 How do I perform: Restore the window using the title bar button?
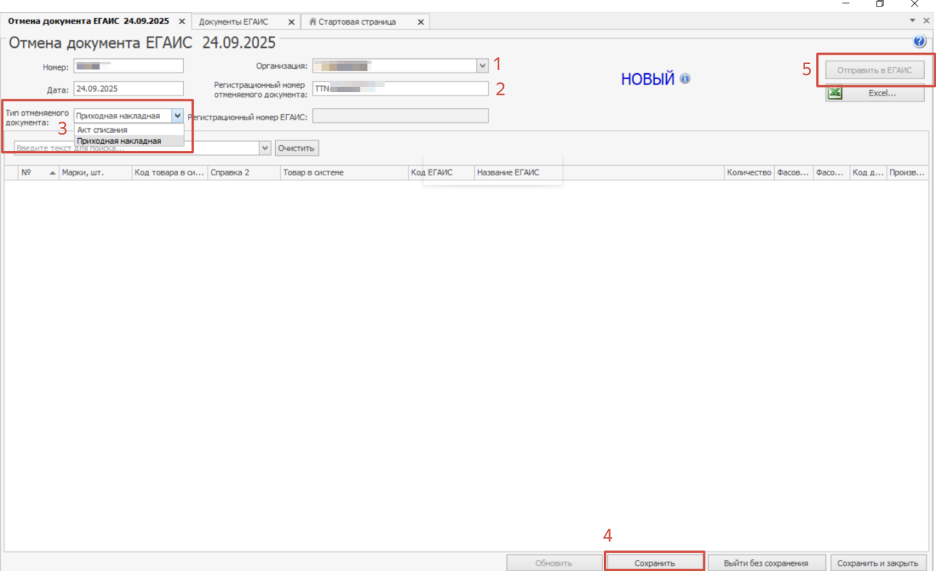(880, 4)
